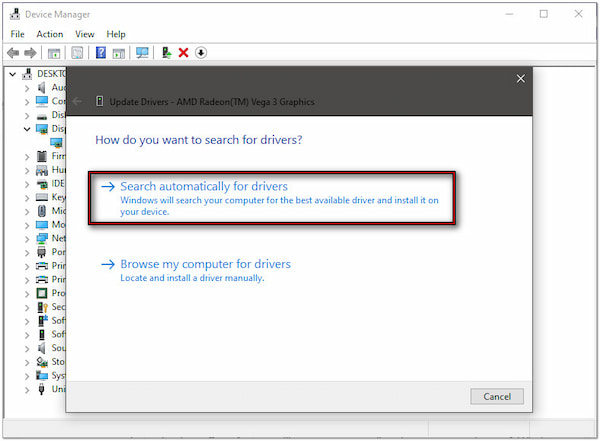Screen dimensions: 600x441
Task: Choose Browse my computer for drivers
Action: click(x=205, y=264)
